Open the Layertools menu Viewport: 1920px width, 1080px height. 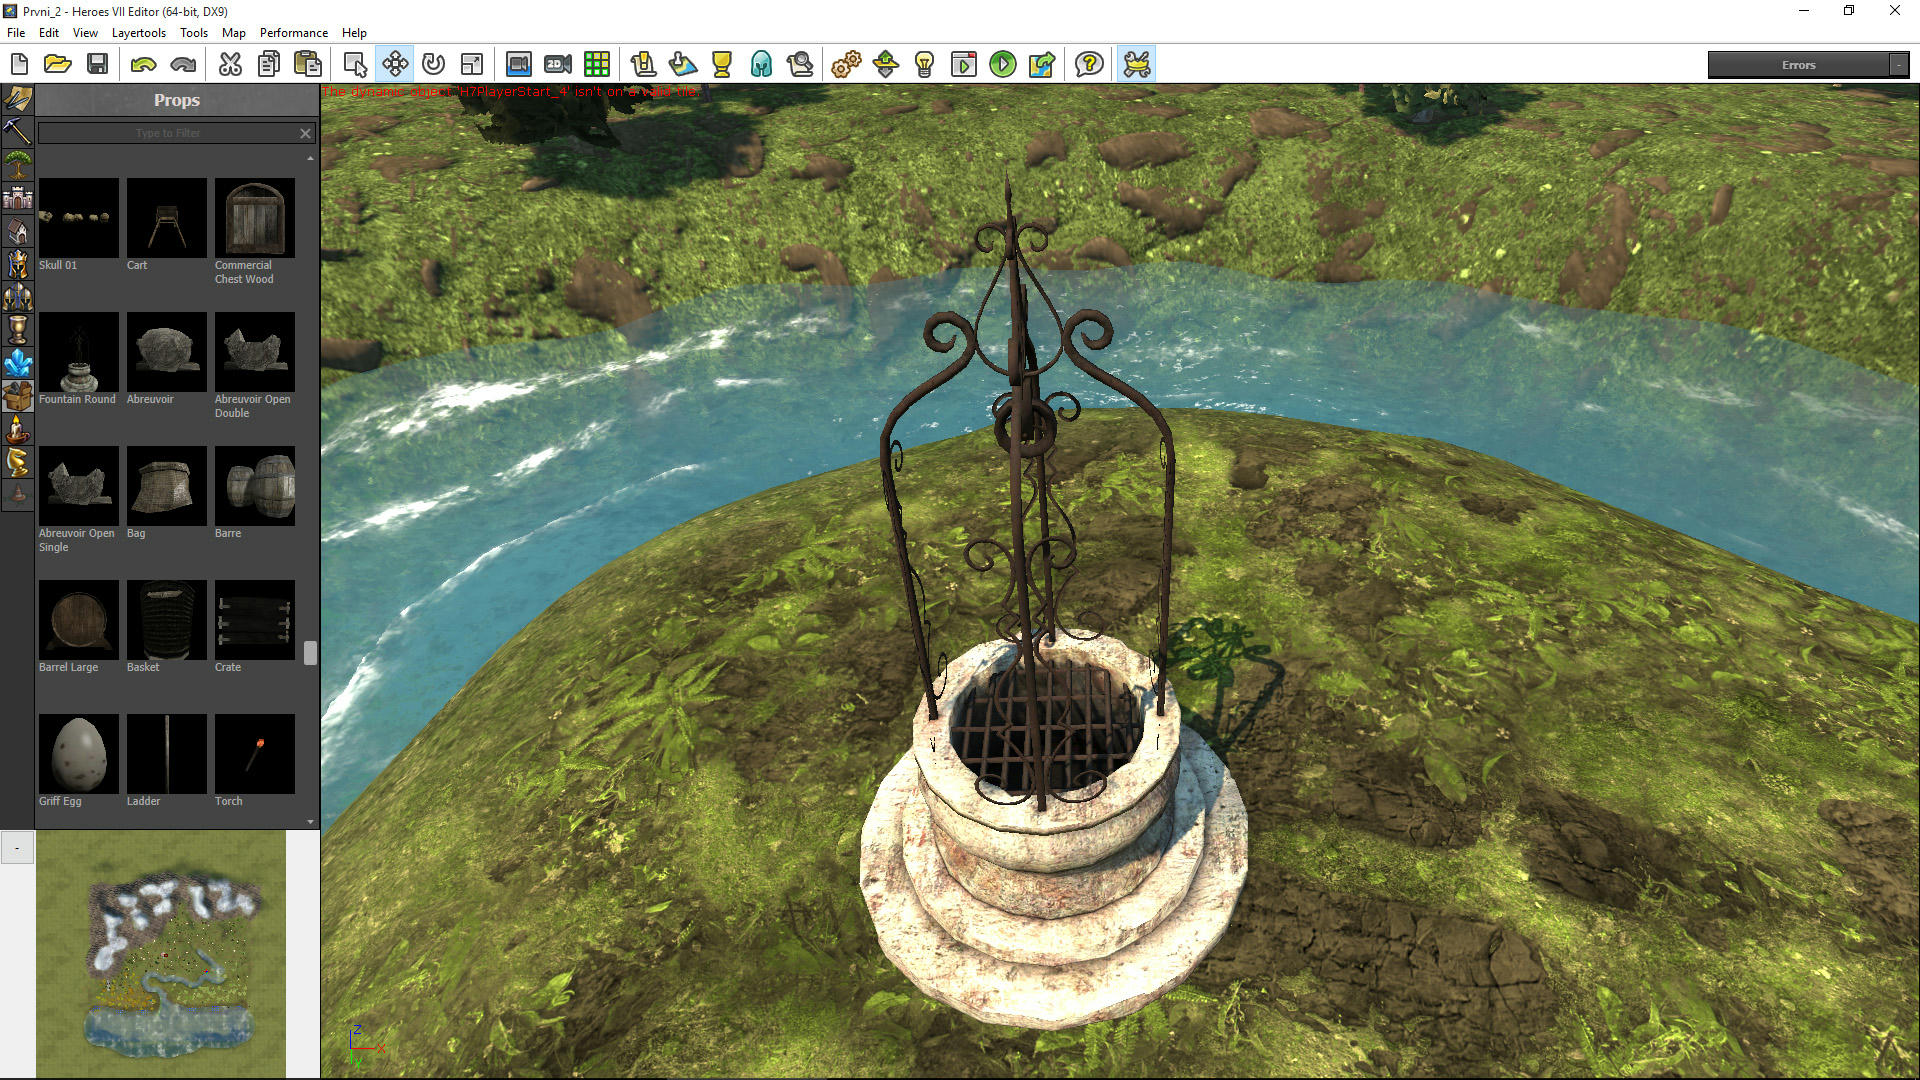coord(139,33)
